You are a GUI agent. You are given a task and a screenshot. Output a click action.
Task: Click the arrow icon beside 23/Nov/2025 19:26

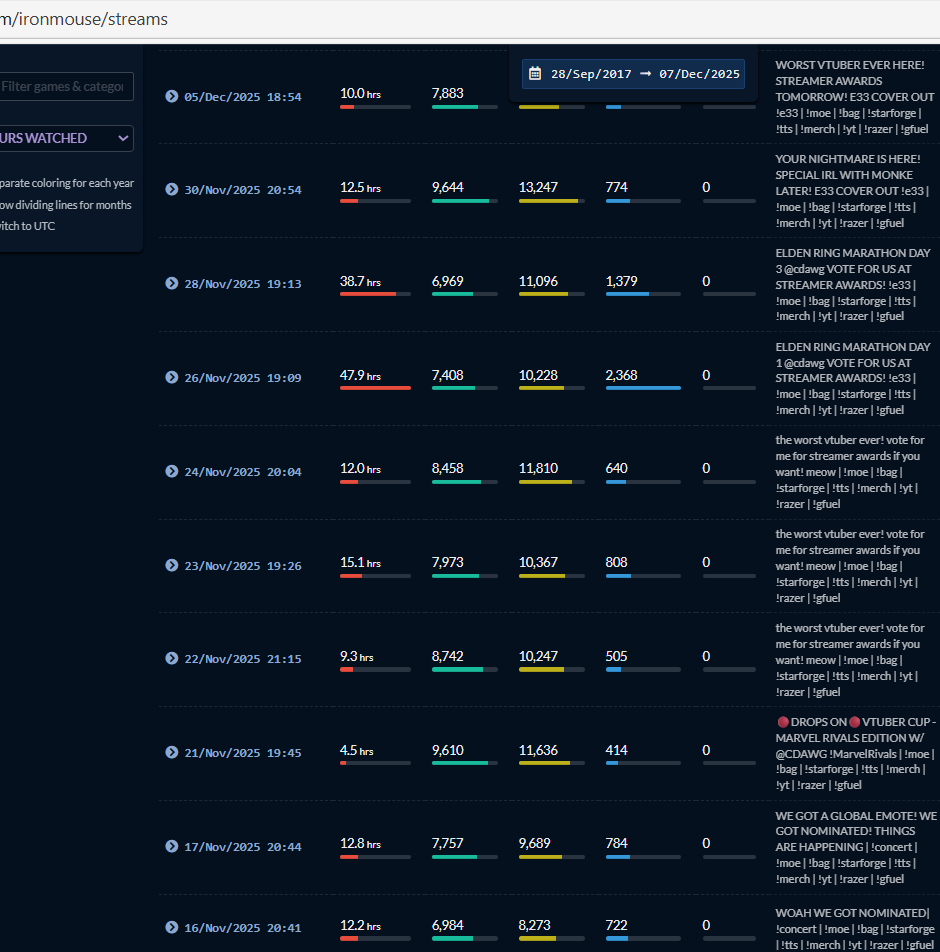click(x=172, y=565)
